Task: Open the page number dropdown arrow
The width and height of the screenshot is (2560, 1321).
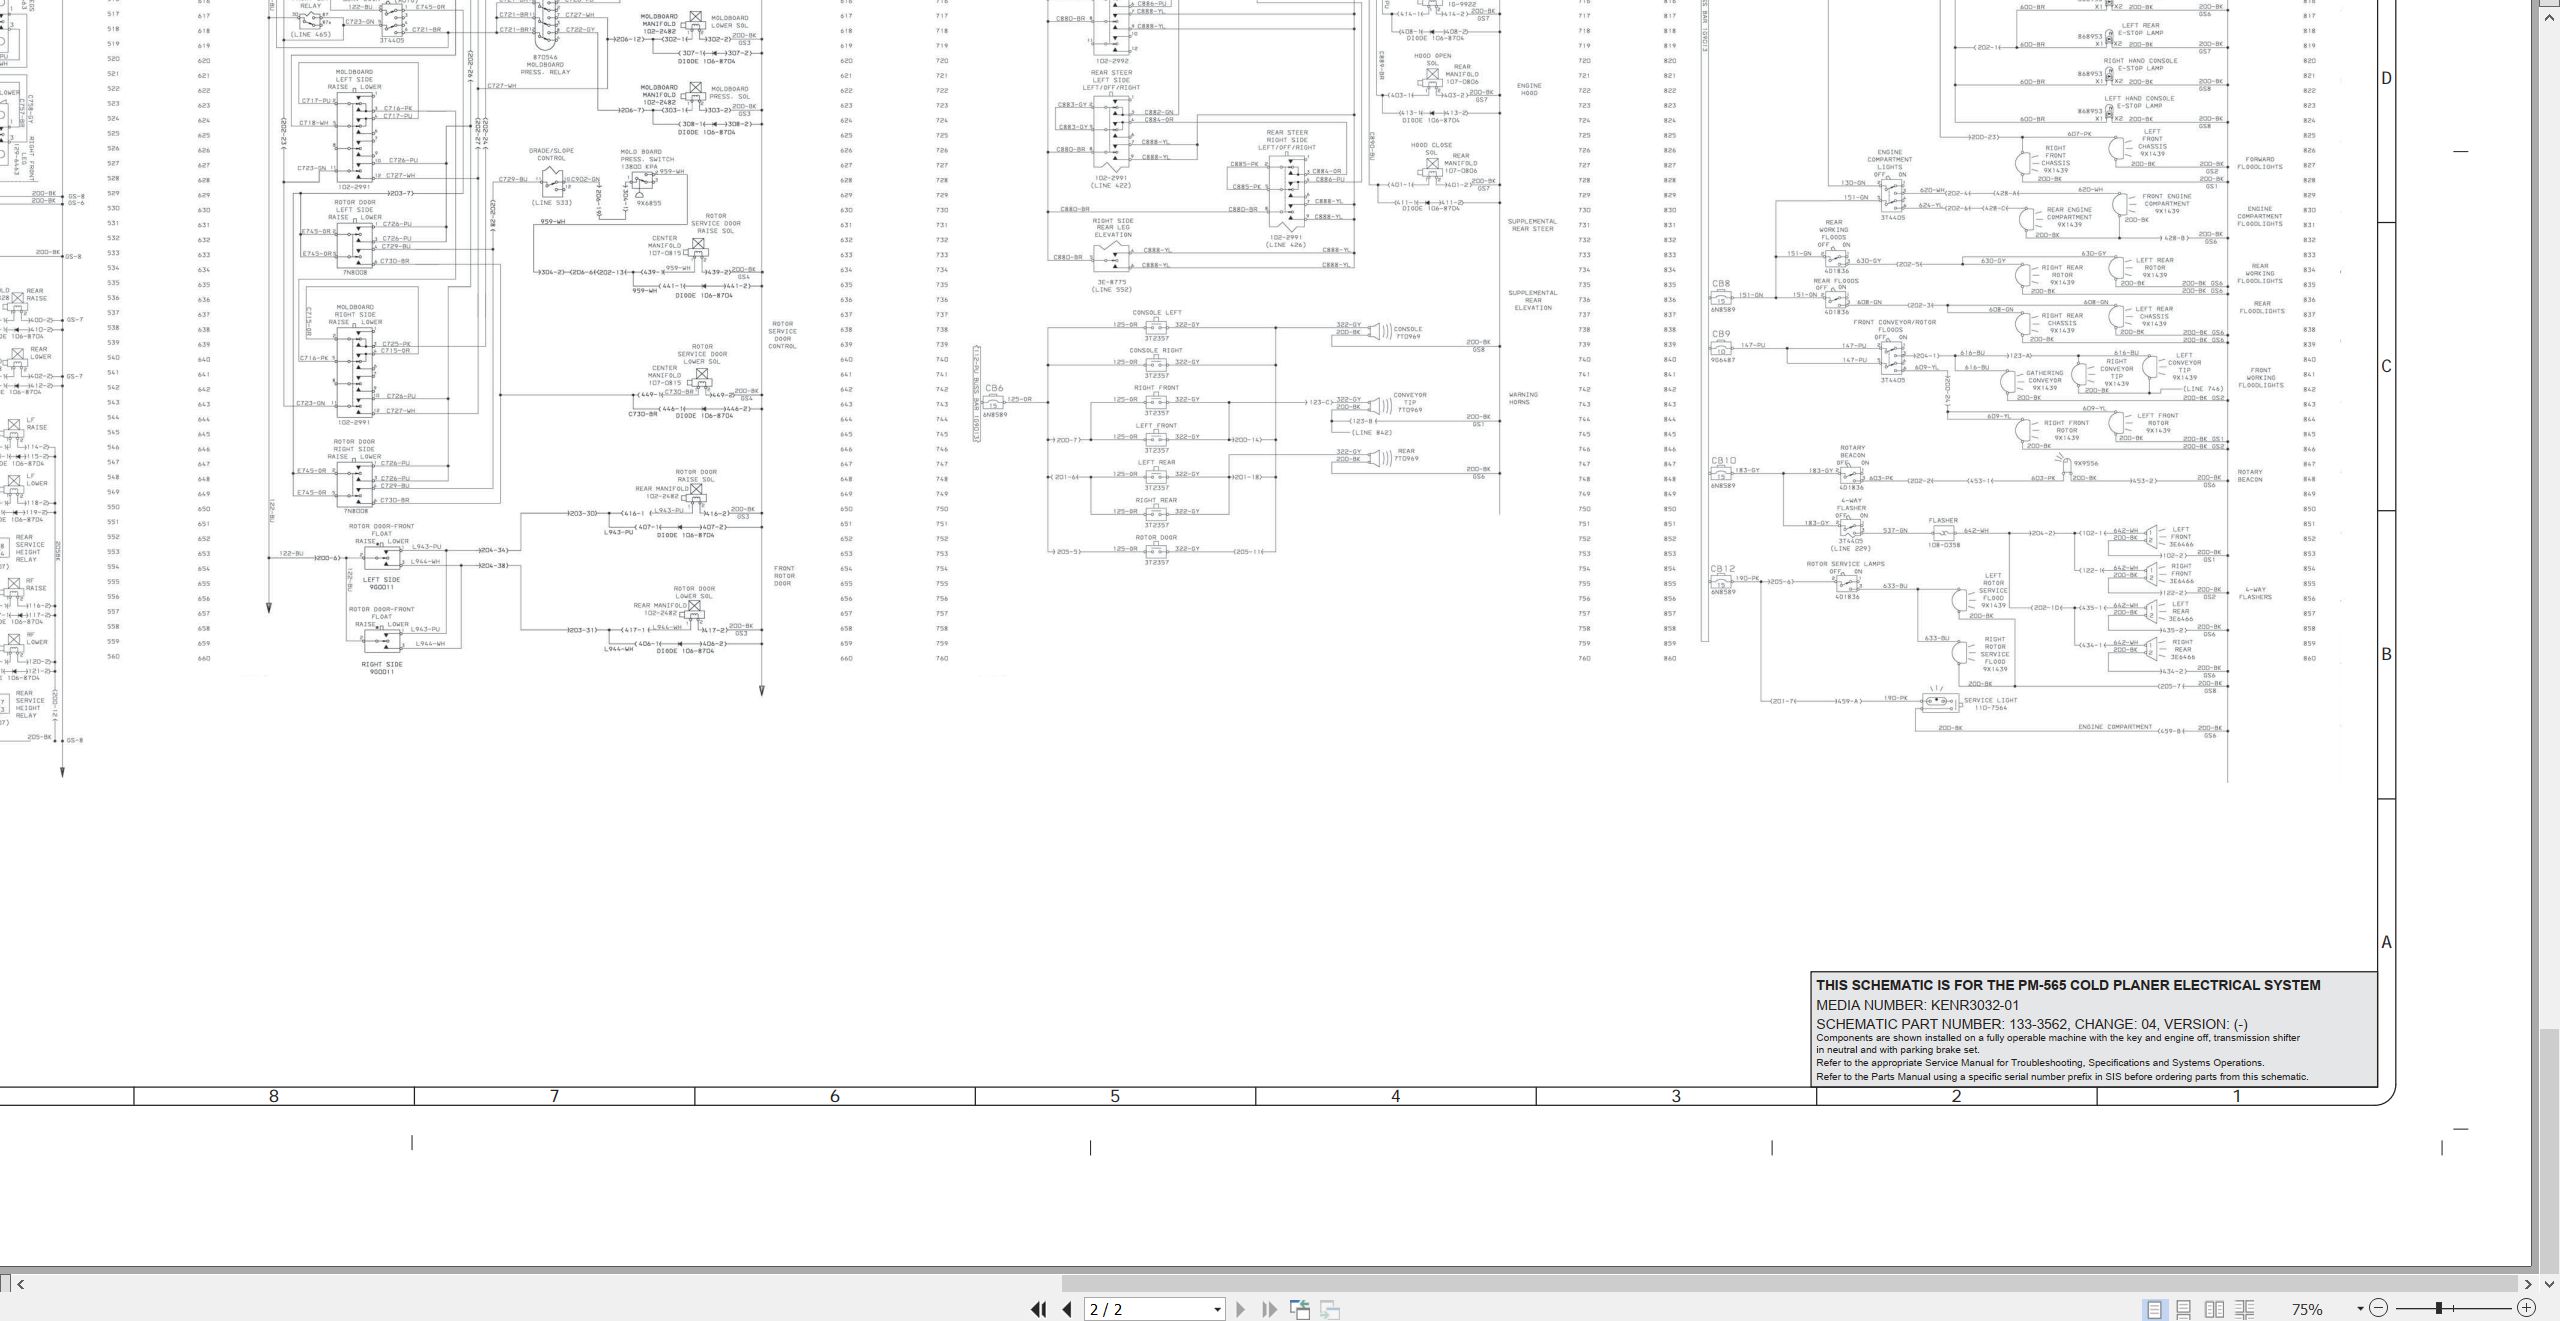Action: click(x=1217, y=1309)
